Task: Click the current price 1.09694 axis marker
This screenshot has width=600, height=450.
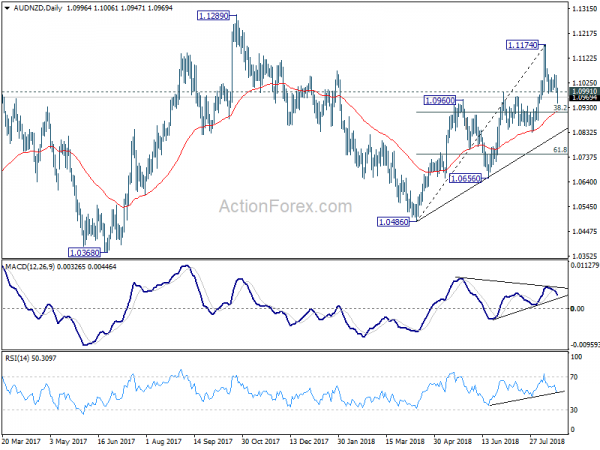Action: (583, 97)
